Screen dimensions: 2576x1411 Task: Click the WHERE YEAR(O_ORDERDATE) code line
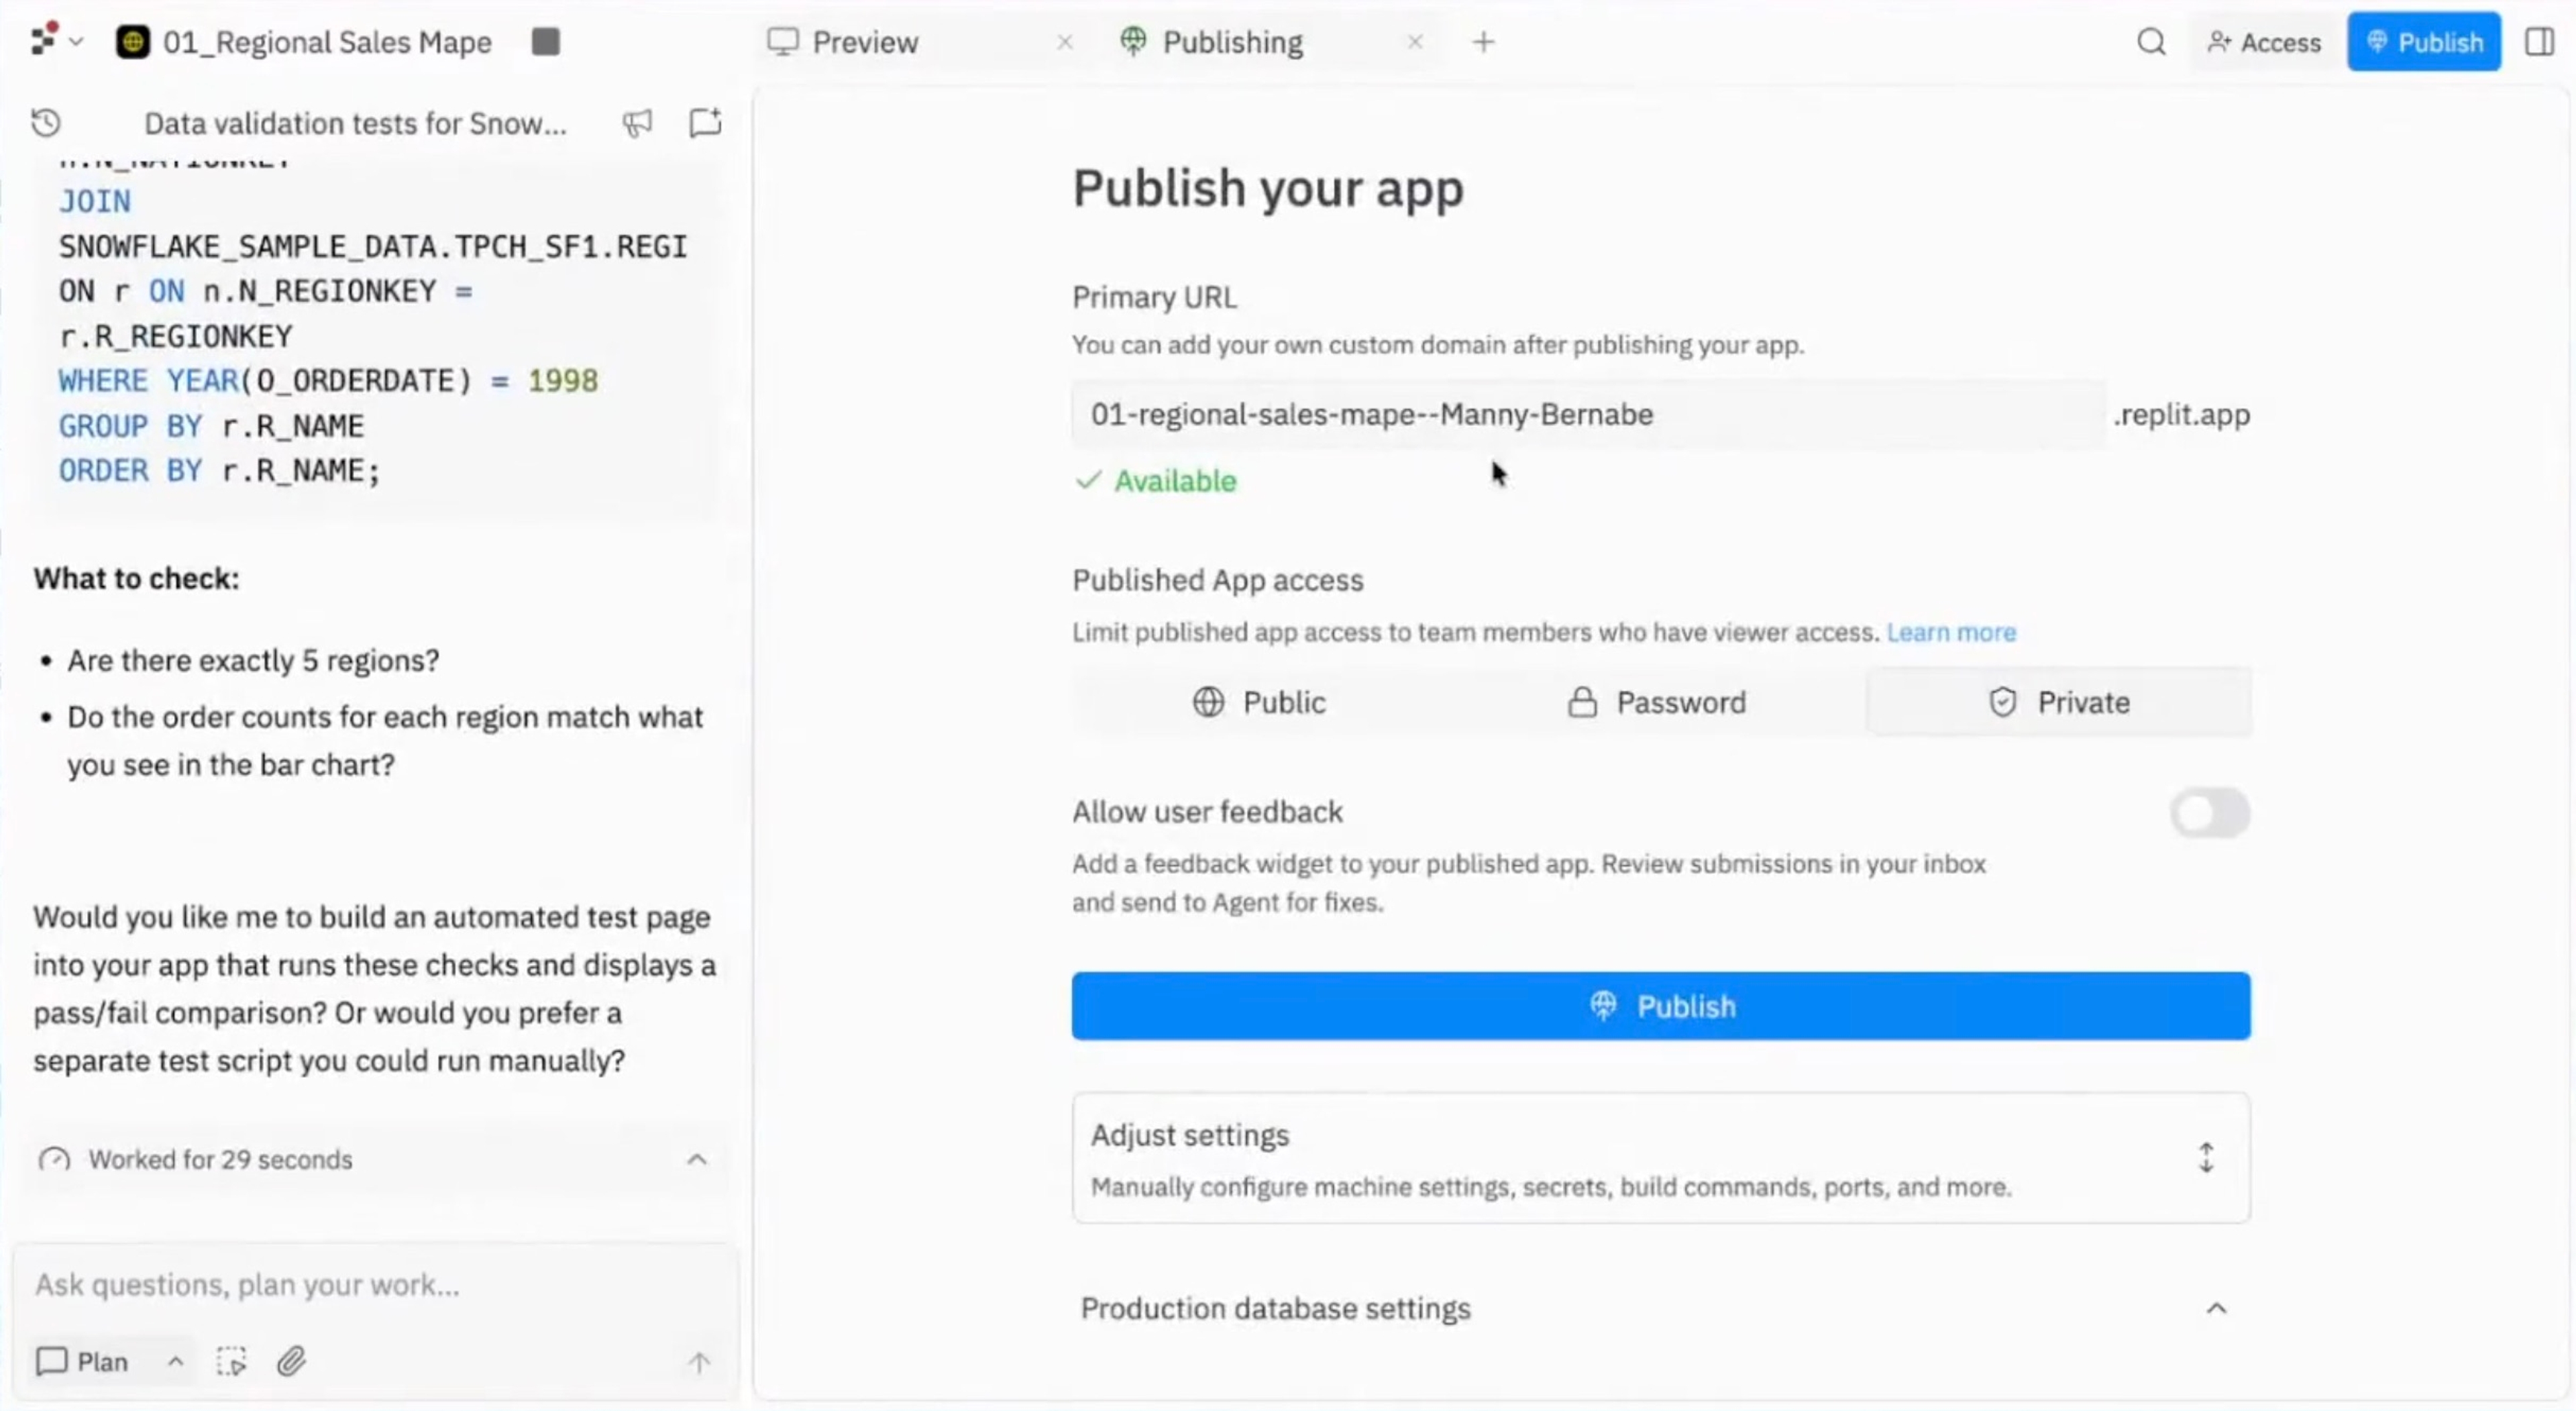point(328,380)
